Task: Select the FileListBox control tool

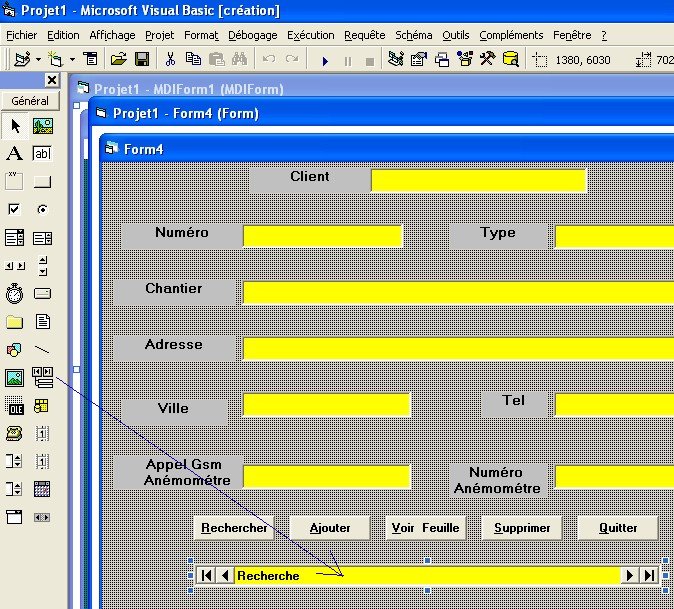Action: pyautogui.click(x=42, y=321)
